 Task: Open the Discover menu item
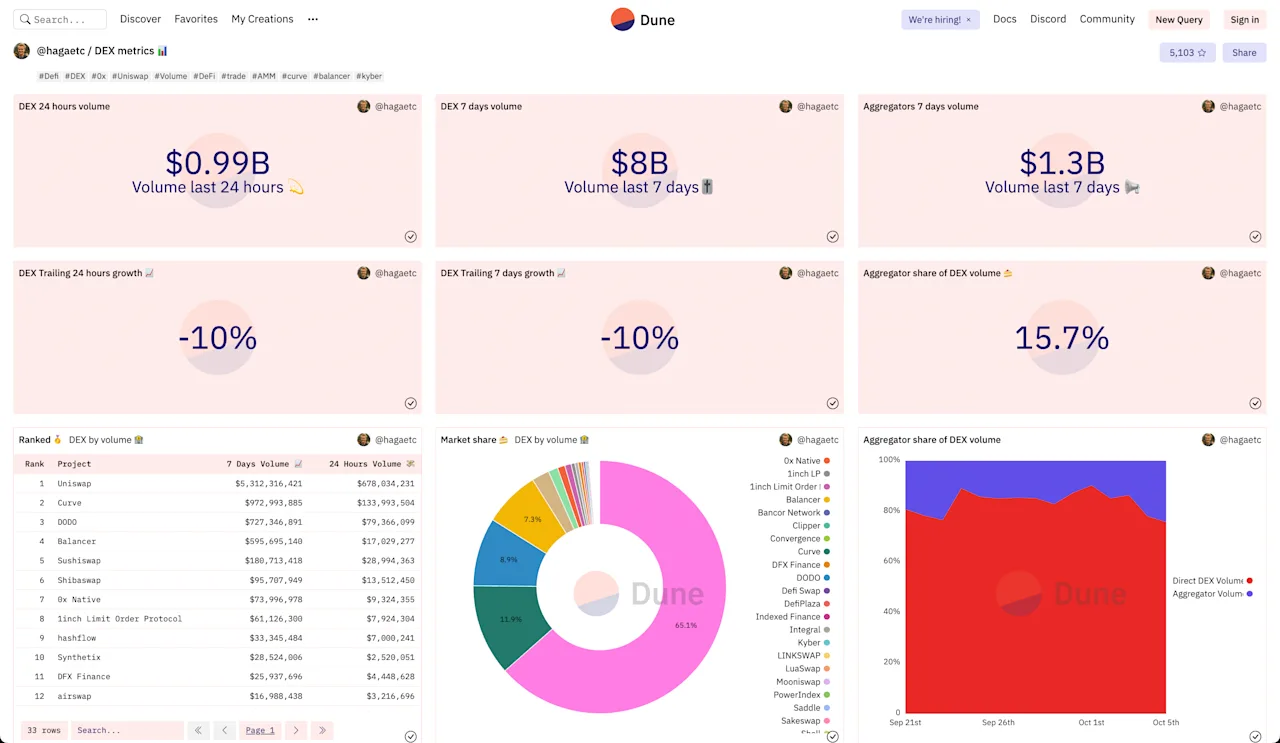(140, 19)
